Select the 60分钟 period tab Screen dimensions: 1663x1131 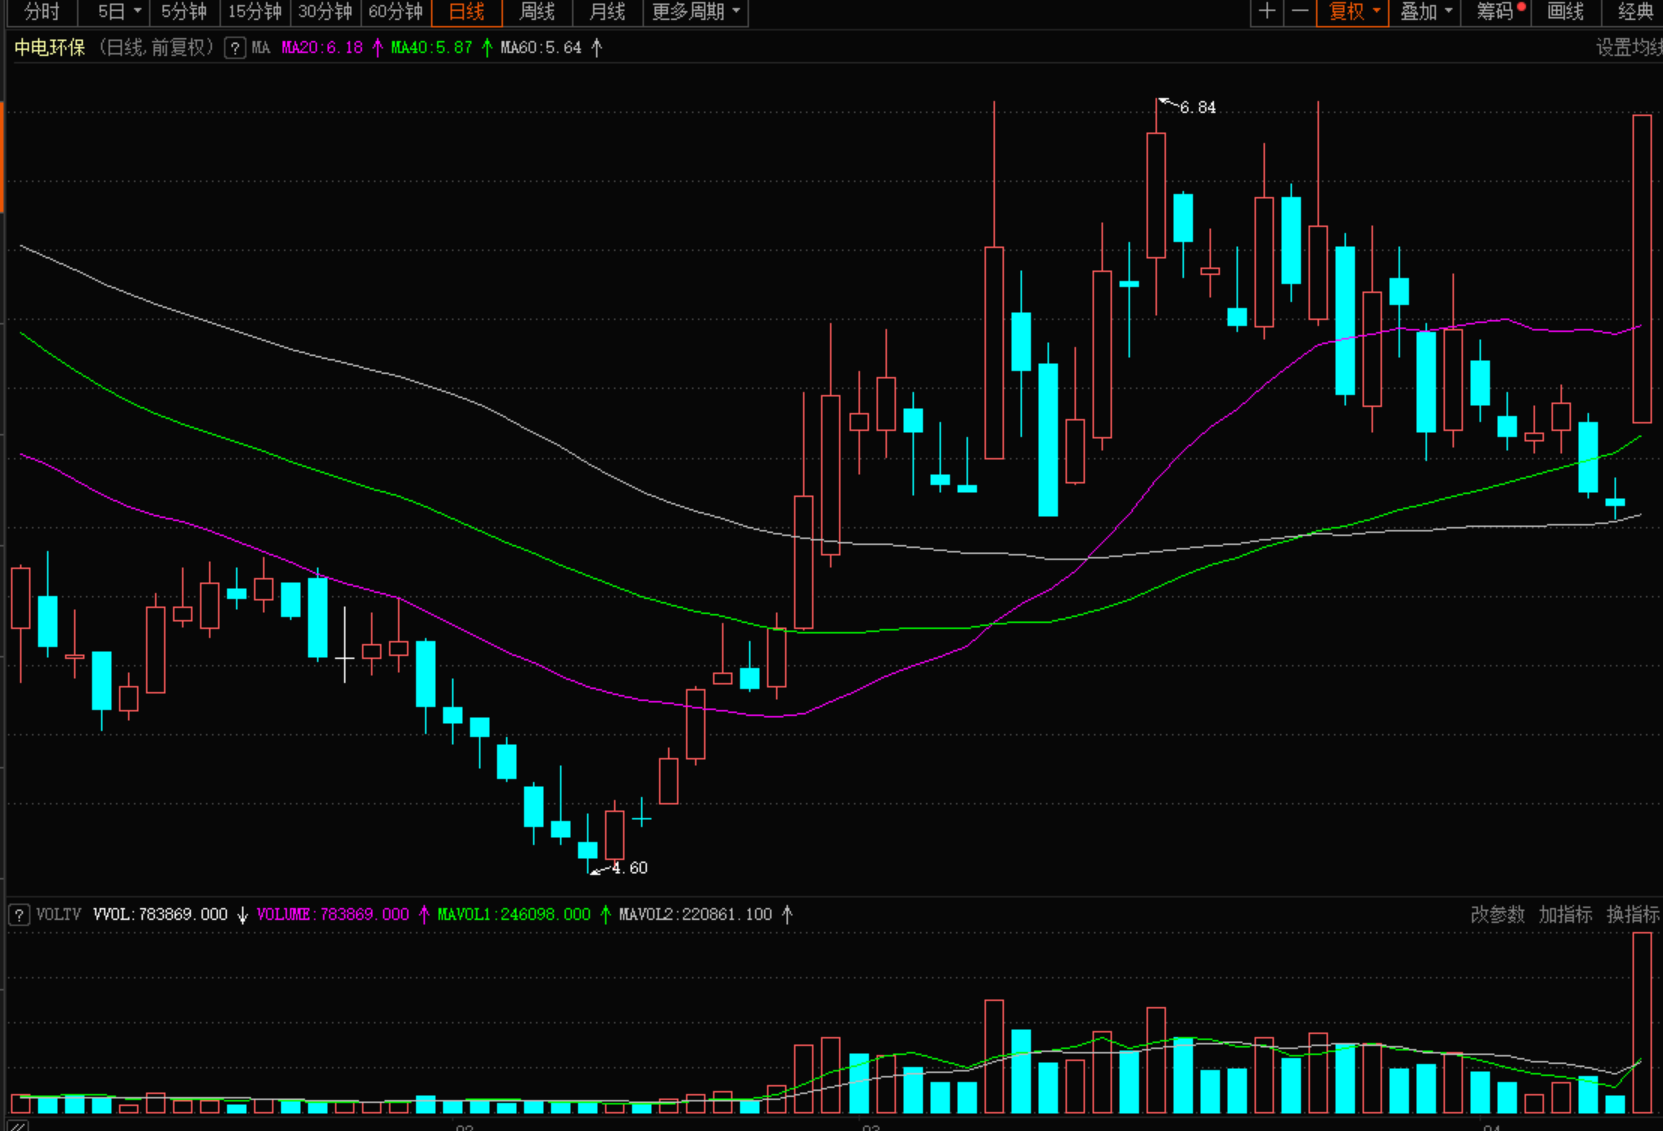coord(395,12)
